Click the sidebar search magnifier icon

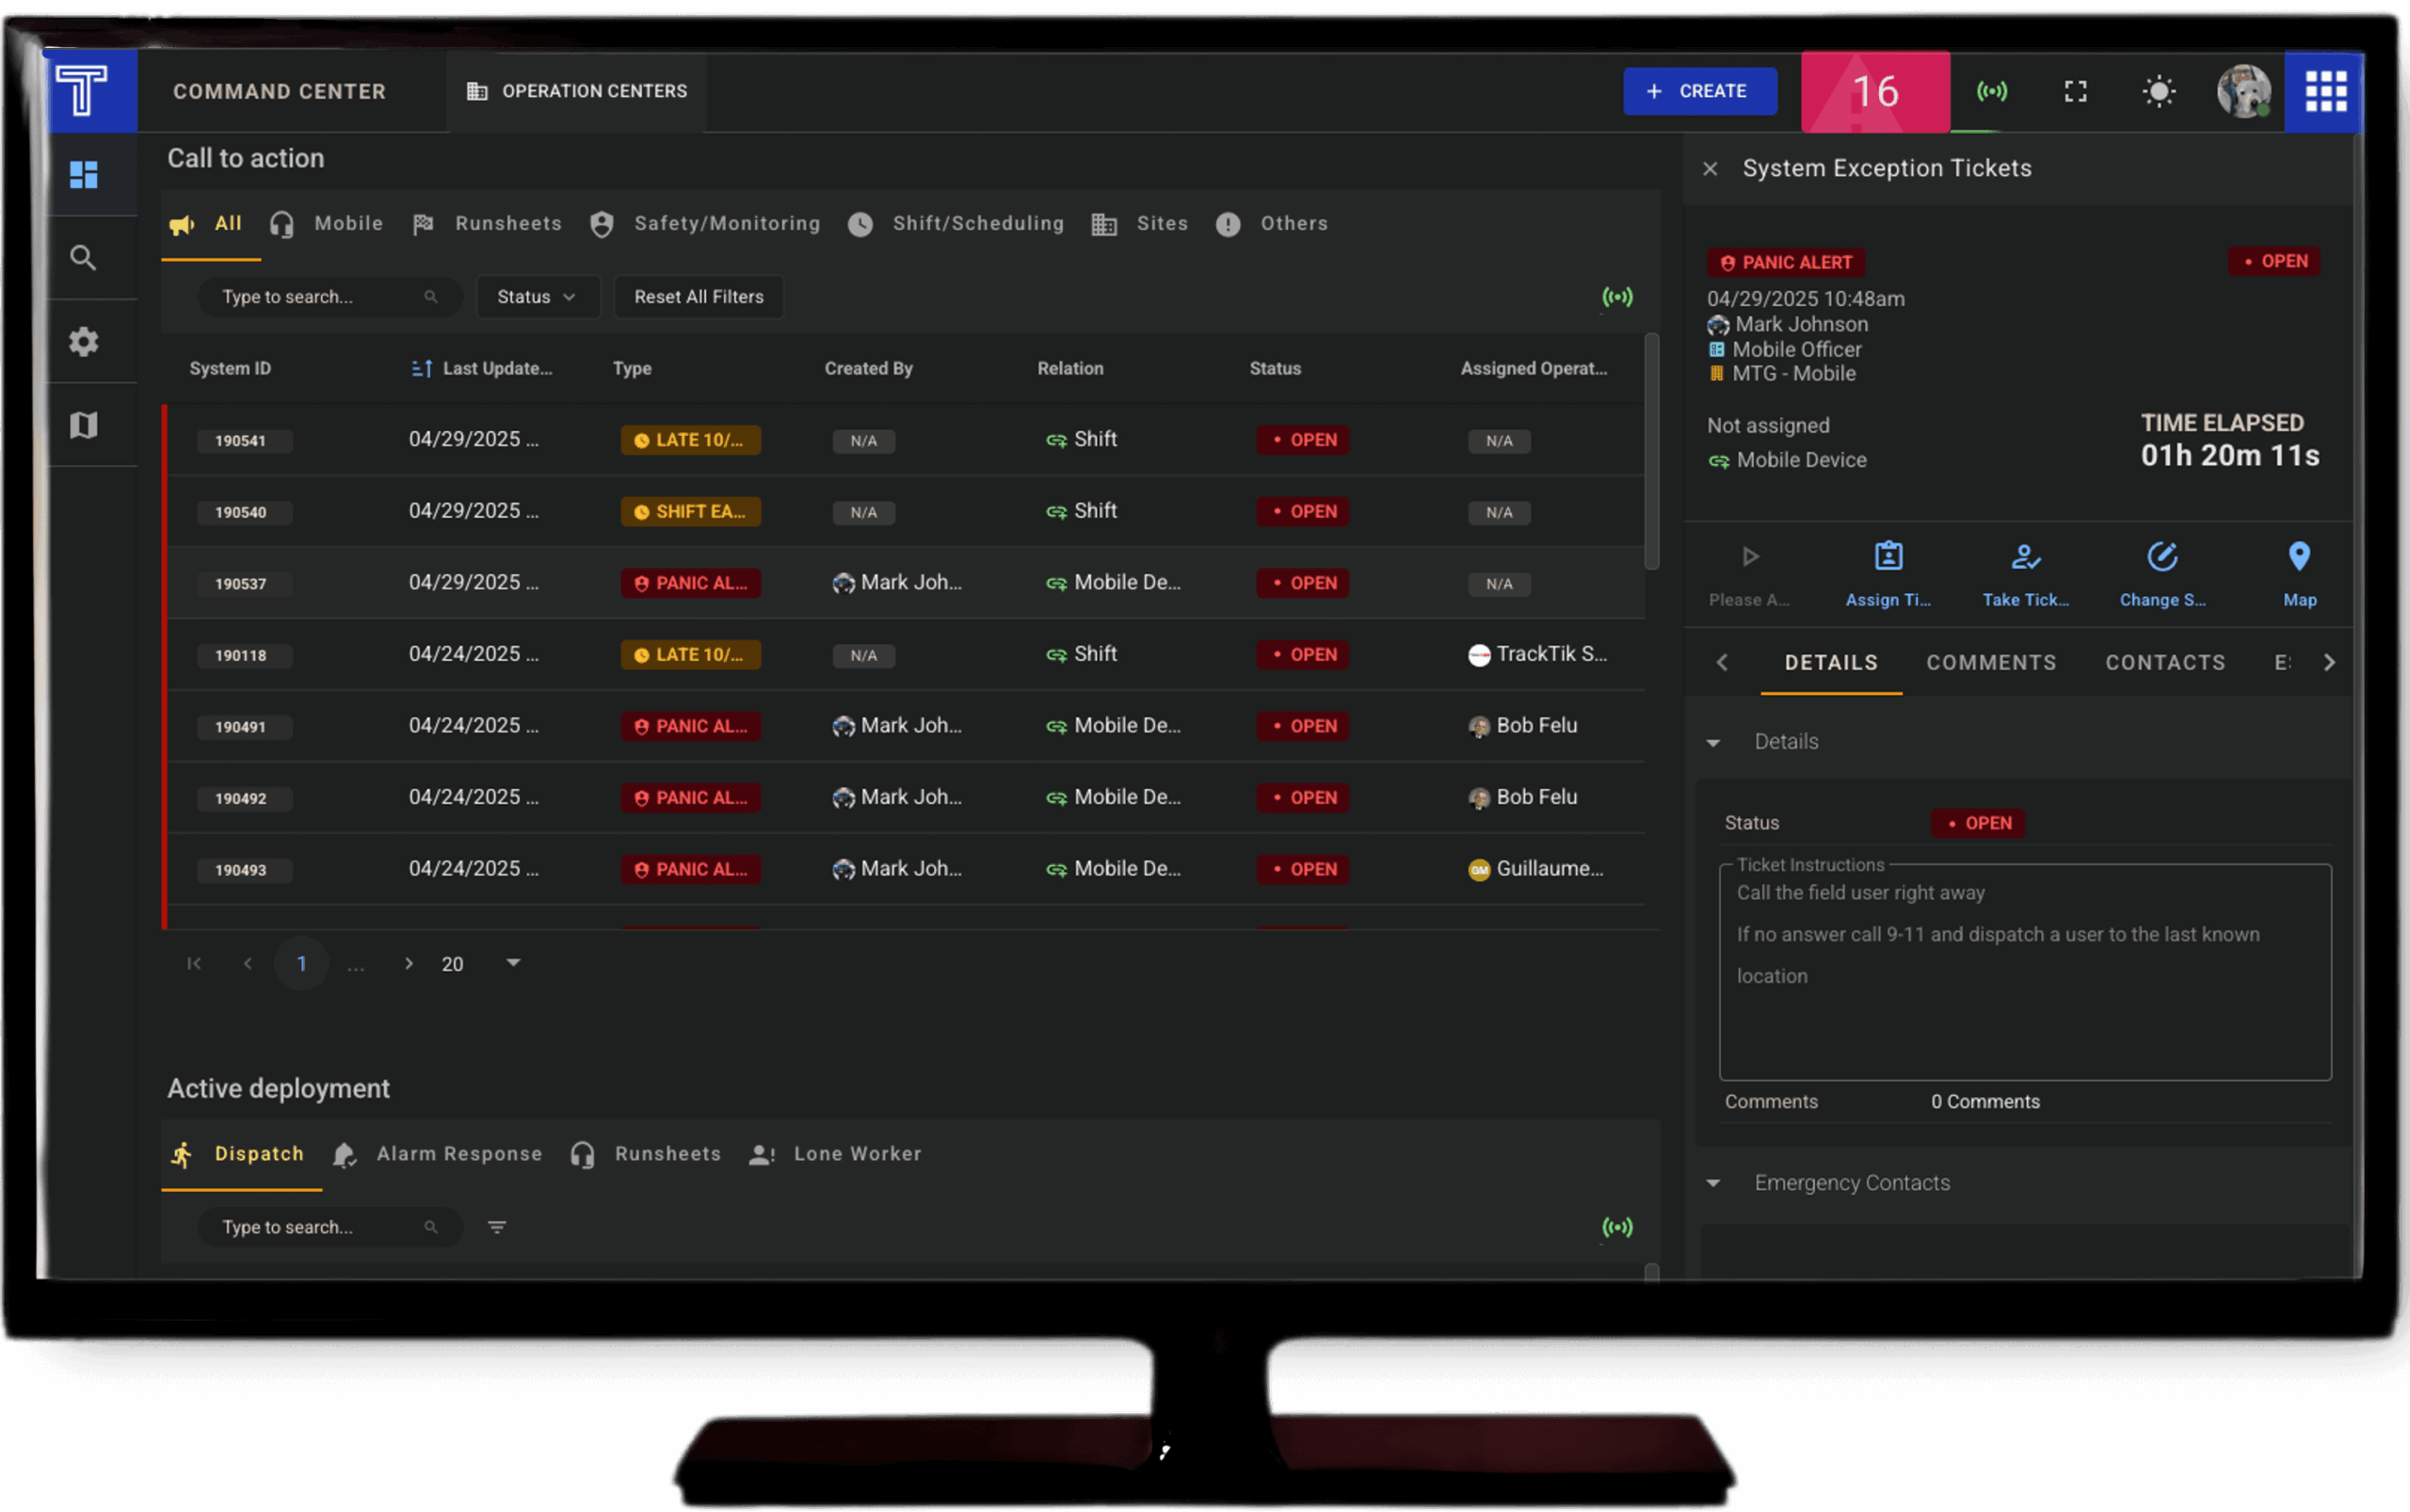coord(84,258)
